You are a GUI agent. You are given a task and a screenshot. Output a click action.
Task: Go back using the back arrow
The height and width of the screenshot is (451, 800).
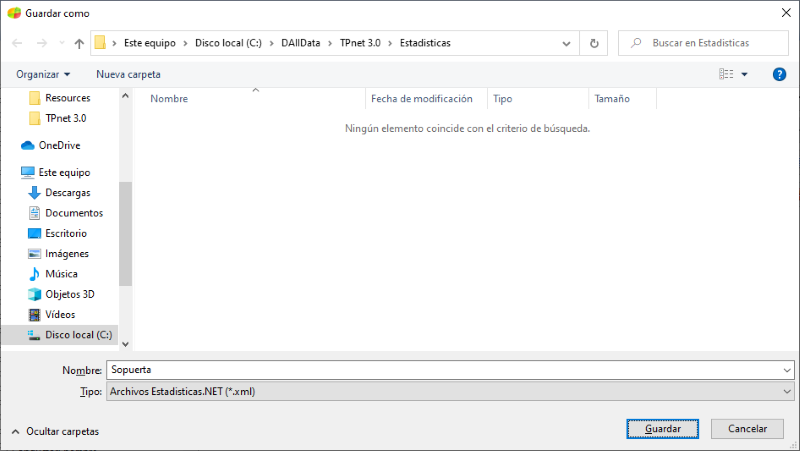17,43
